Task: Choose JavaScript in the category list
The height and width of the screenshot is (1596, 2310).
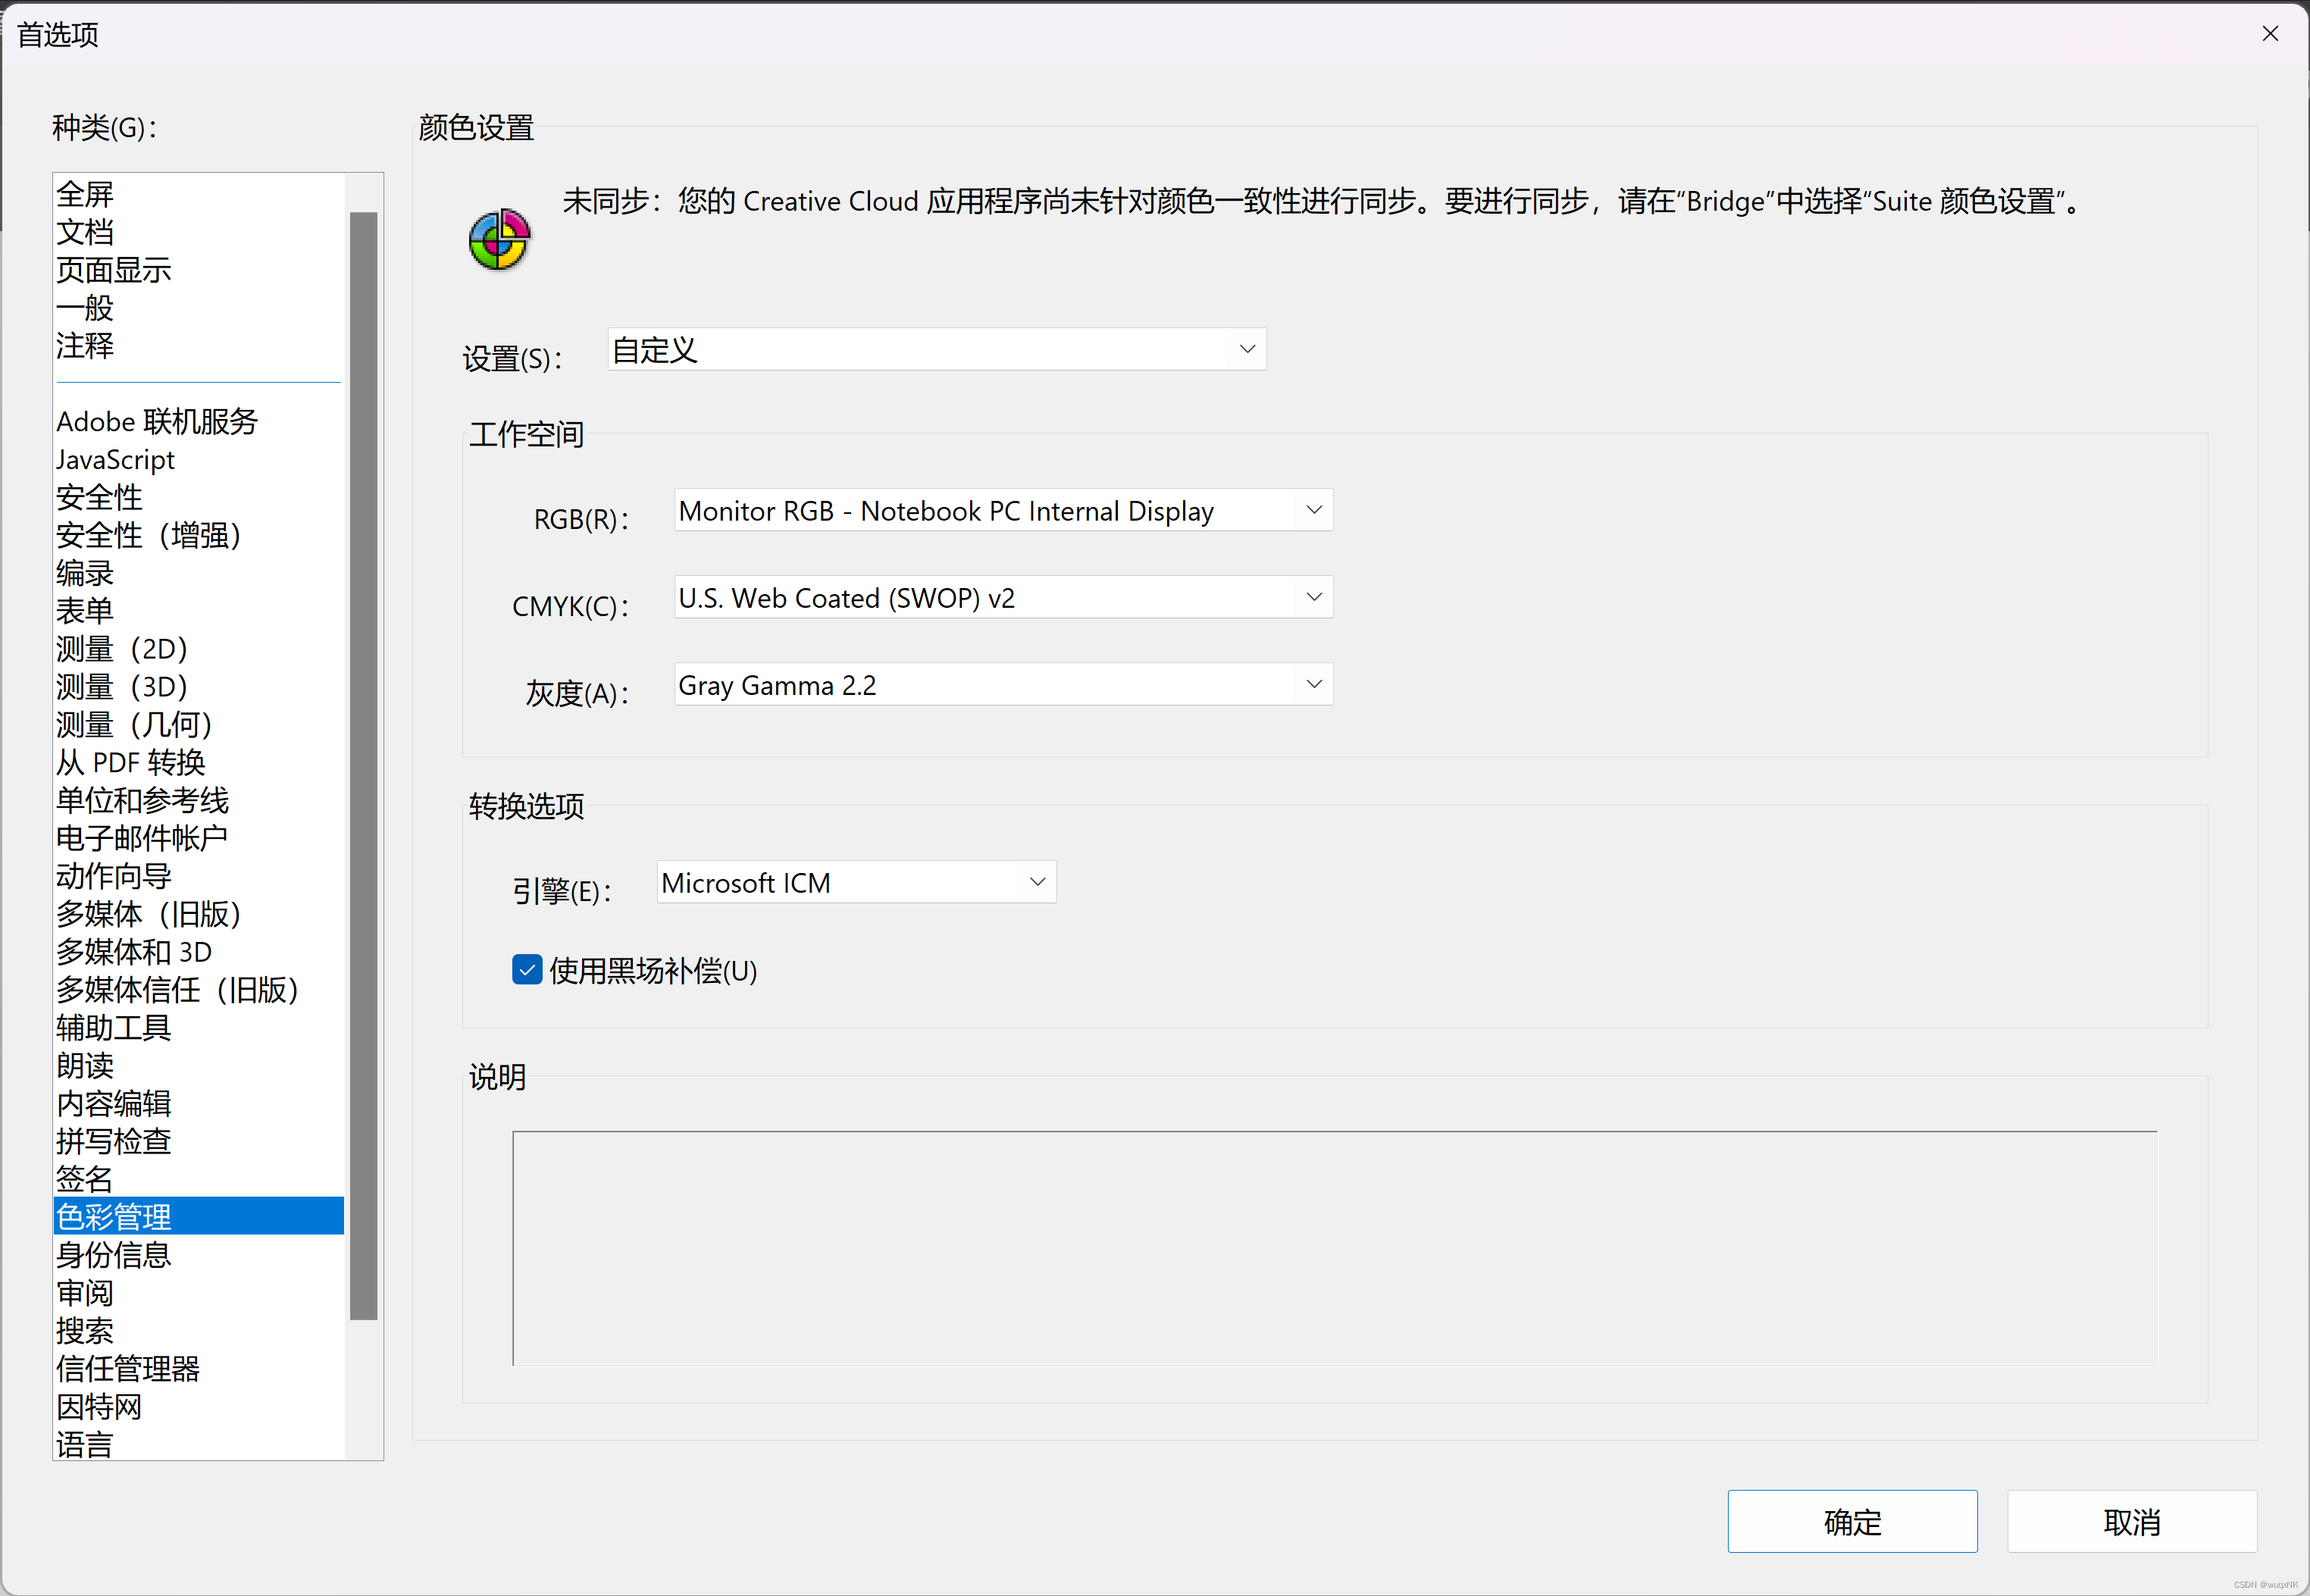Action: coord(115,460)
